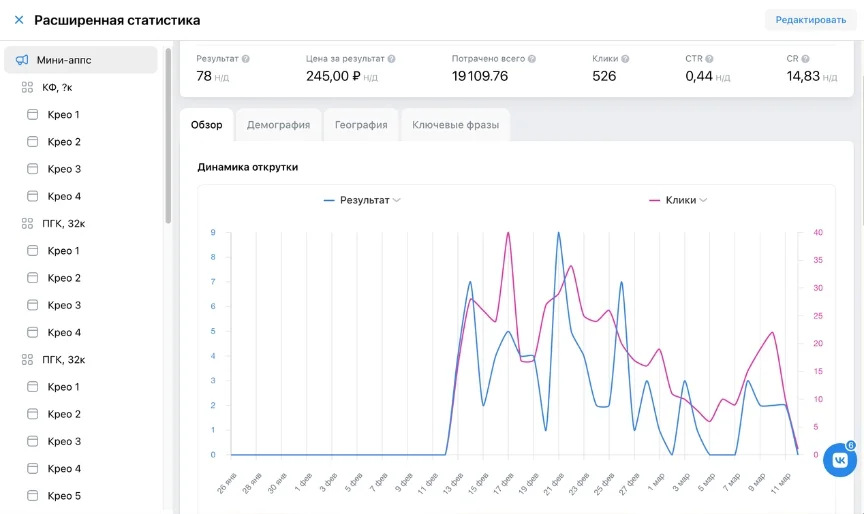Click the Клики value 526
The image size is (864, 514).
pyautogui.click(x=604, y=76)
